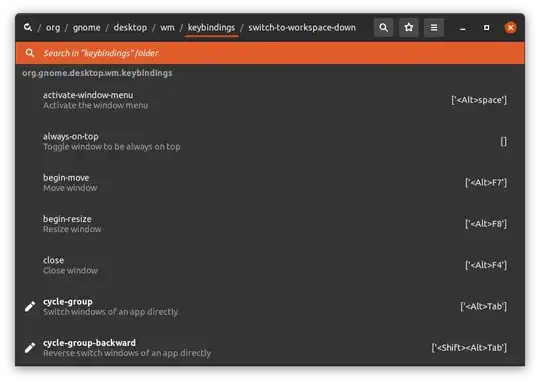
Task: Click description 'Toggle window to be always on top'
Action: pyautogui.click(x=112, y=147)
